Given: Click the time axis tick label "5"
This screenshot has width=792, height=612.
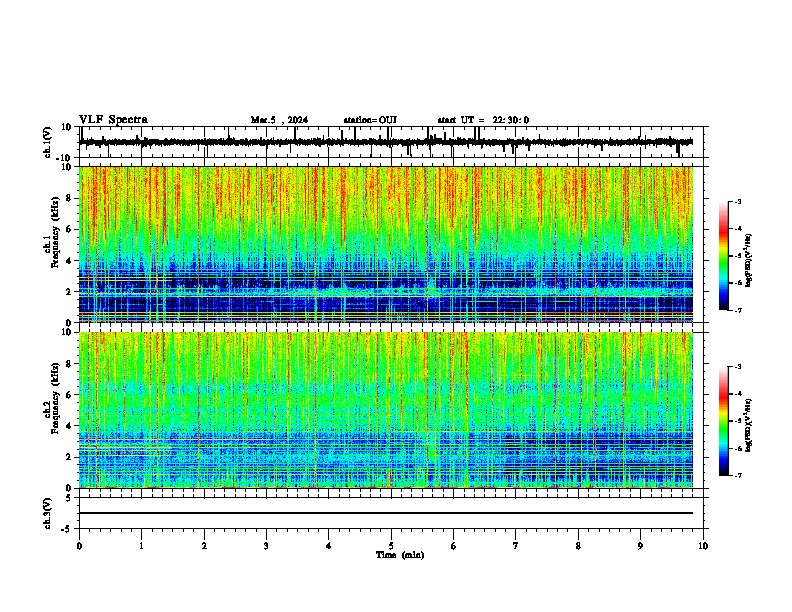Looking at the screenshot, I should (x=391, y=546).
